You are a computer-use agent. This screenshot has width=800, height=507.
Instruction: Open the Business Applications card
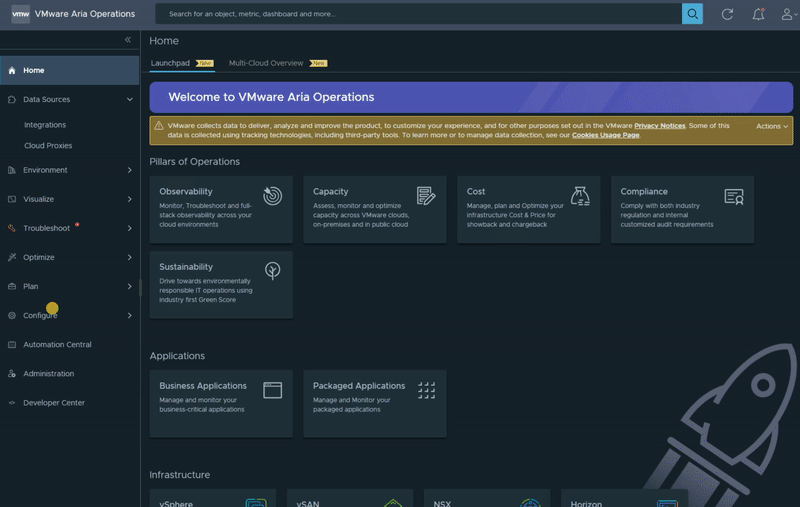click(x=221, y=403)
